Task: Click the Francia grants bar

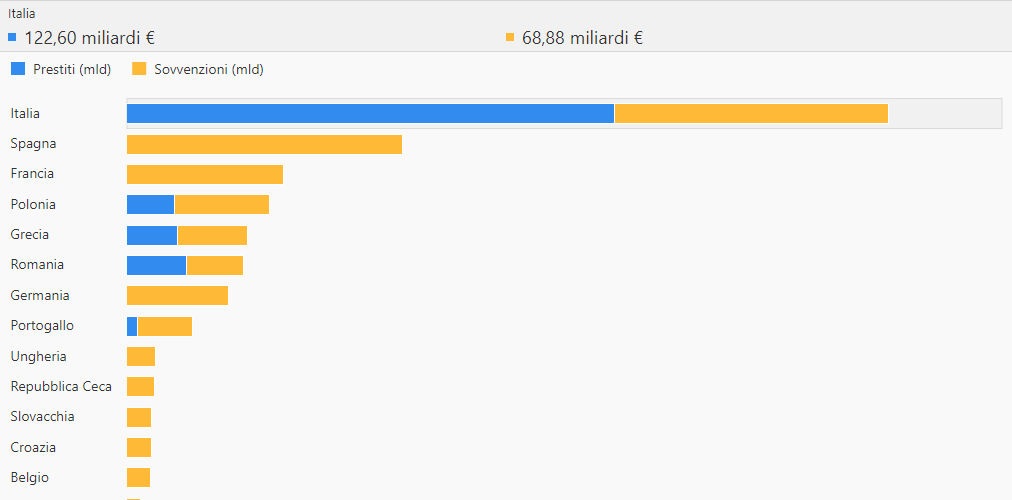Action: coord(205,175)
